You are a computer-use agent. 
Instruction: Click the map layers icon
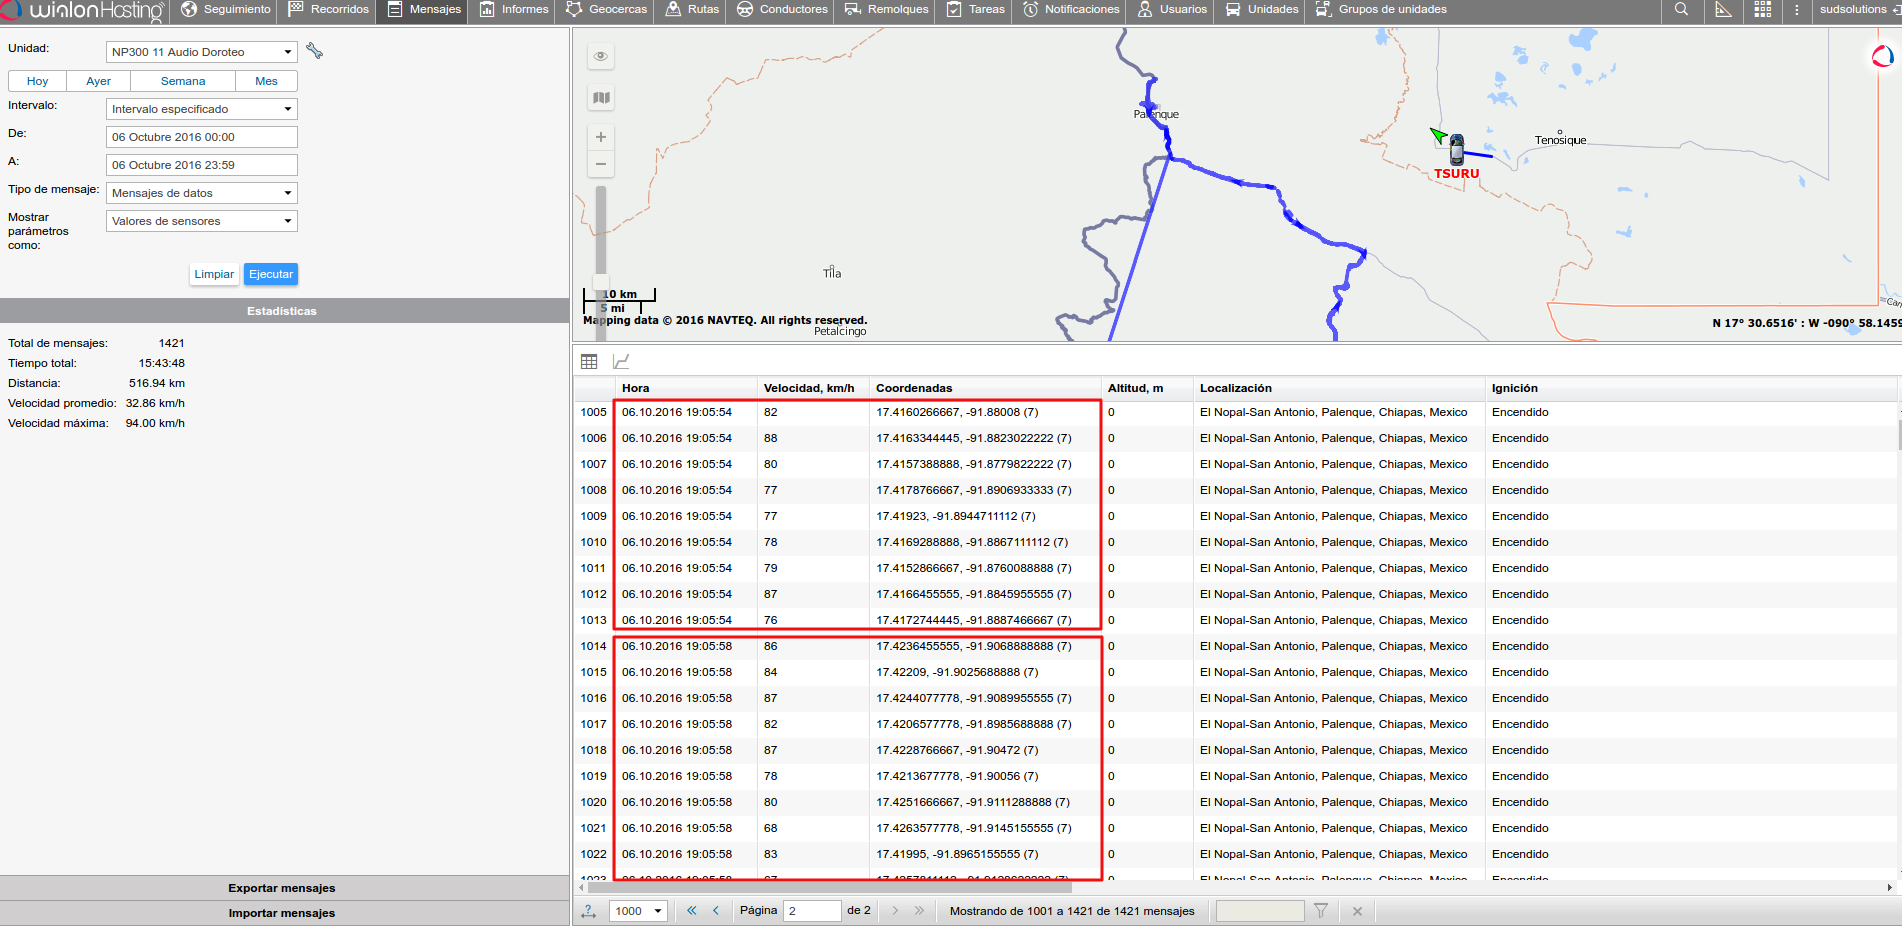pos(601,98)
